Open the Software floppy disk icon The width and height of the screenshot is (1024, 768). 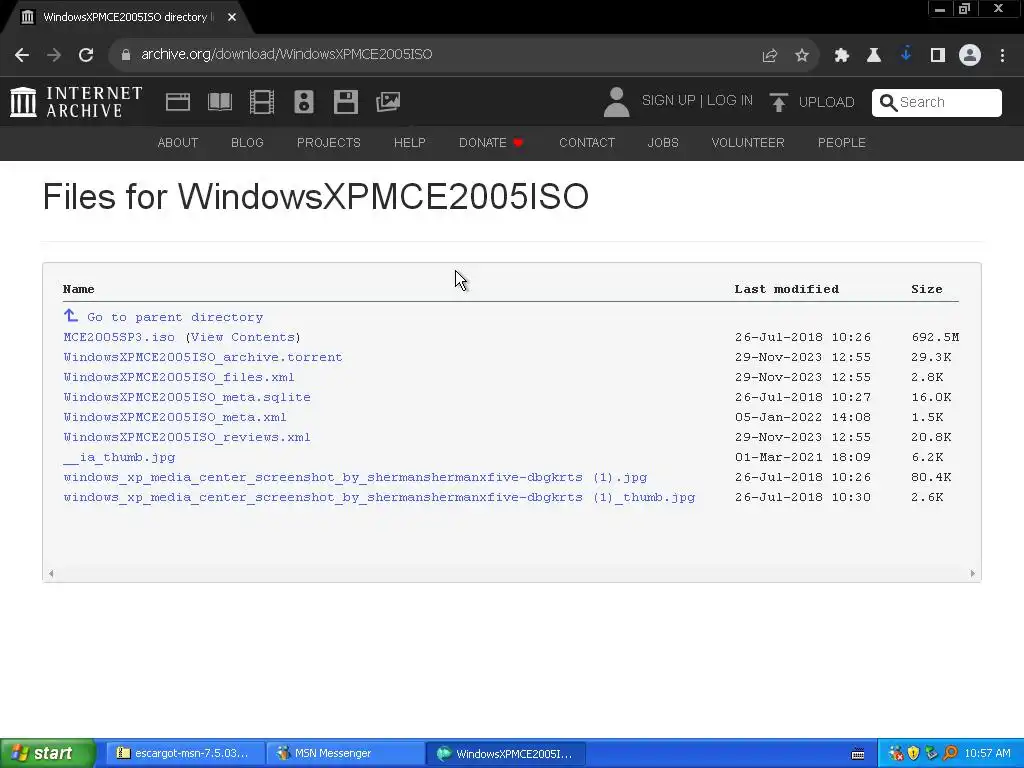click(345, 102)
